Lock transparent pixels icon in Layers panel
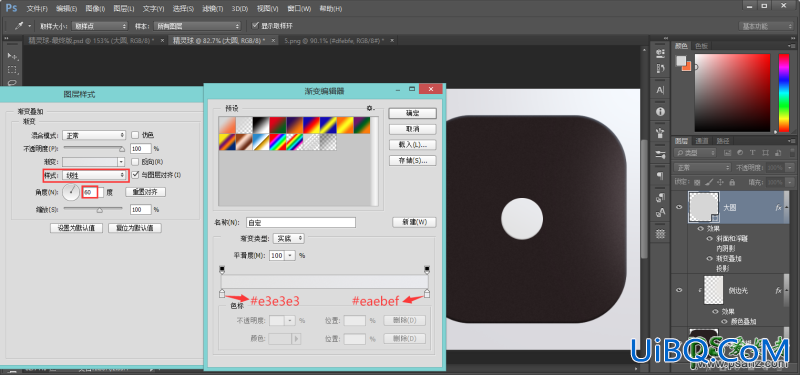Image resolution: width=800 pixels, height=375 pixels. click(697, 182)
